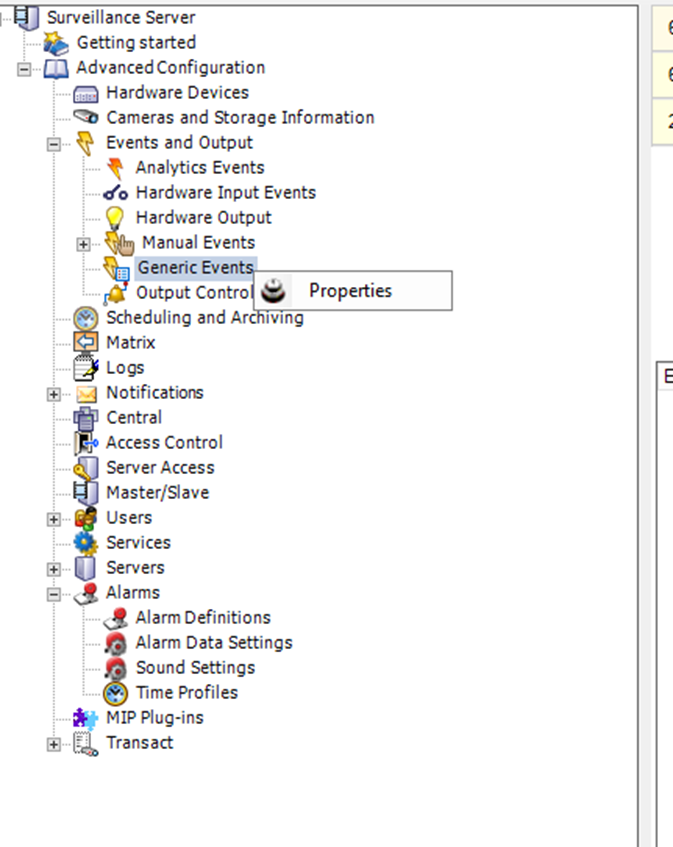This screenshot has width=673, height=847.
Task: Click the Hardware Devices icon
Action: tap(87, 93)
